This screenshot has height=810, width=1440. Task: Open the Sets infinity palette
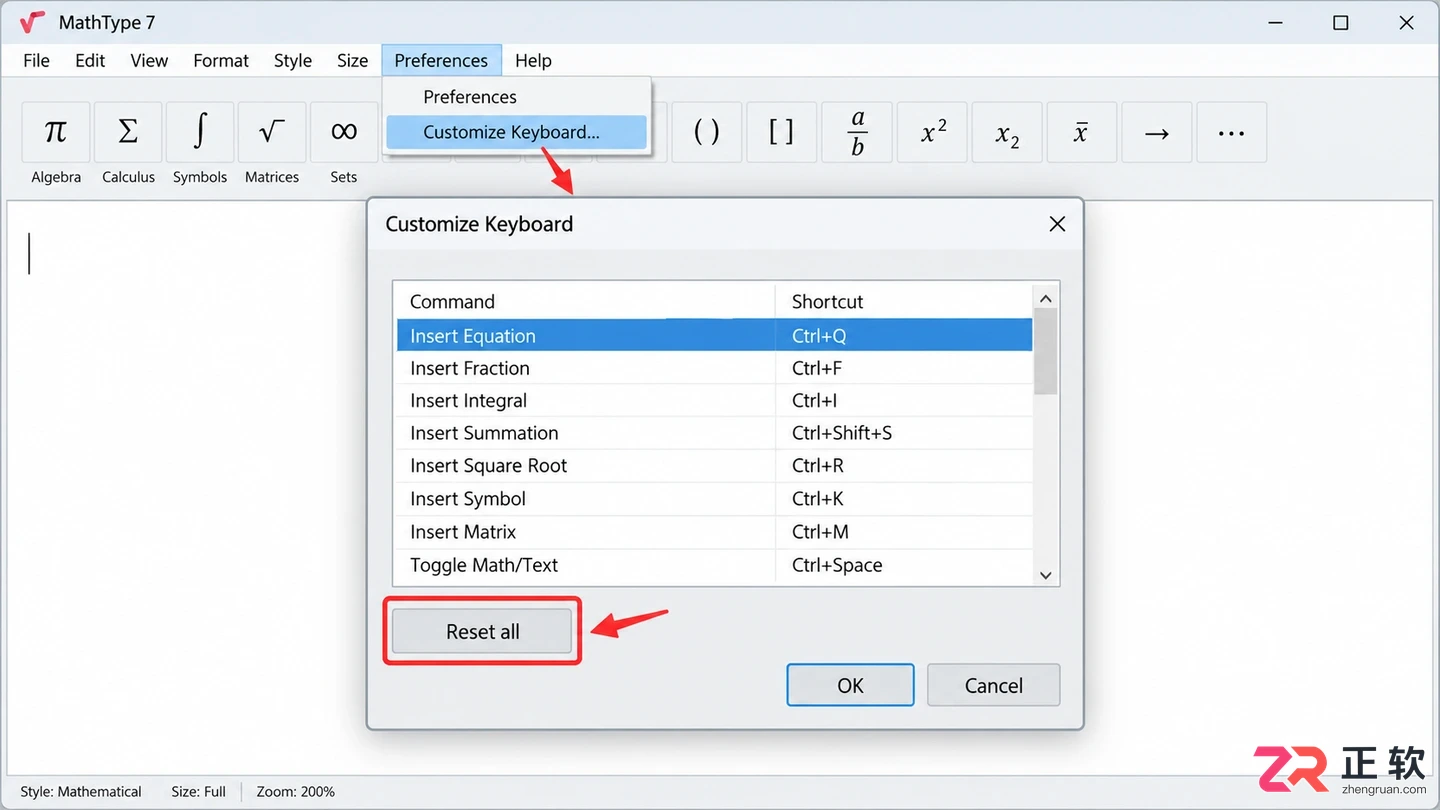[344, 132]
